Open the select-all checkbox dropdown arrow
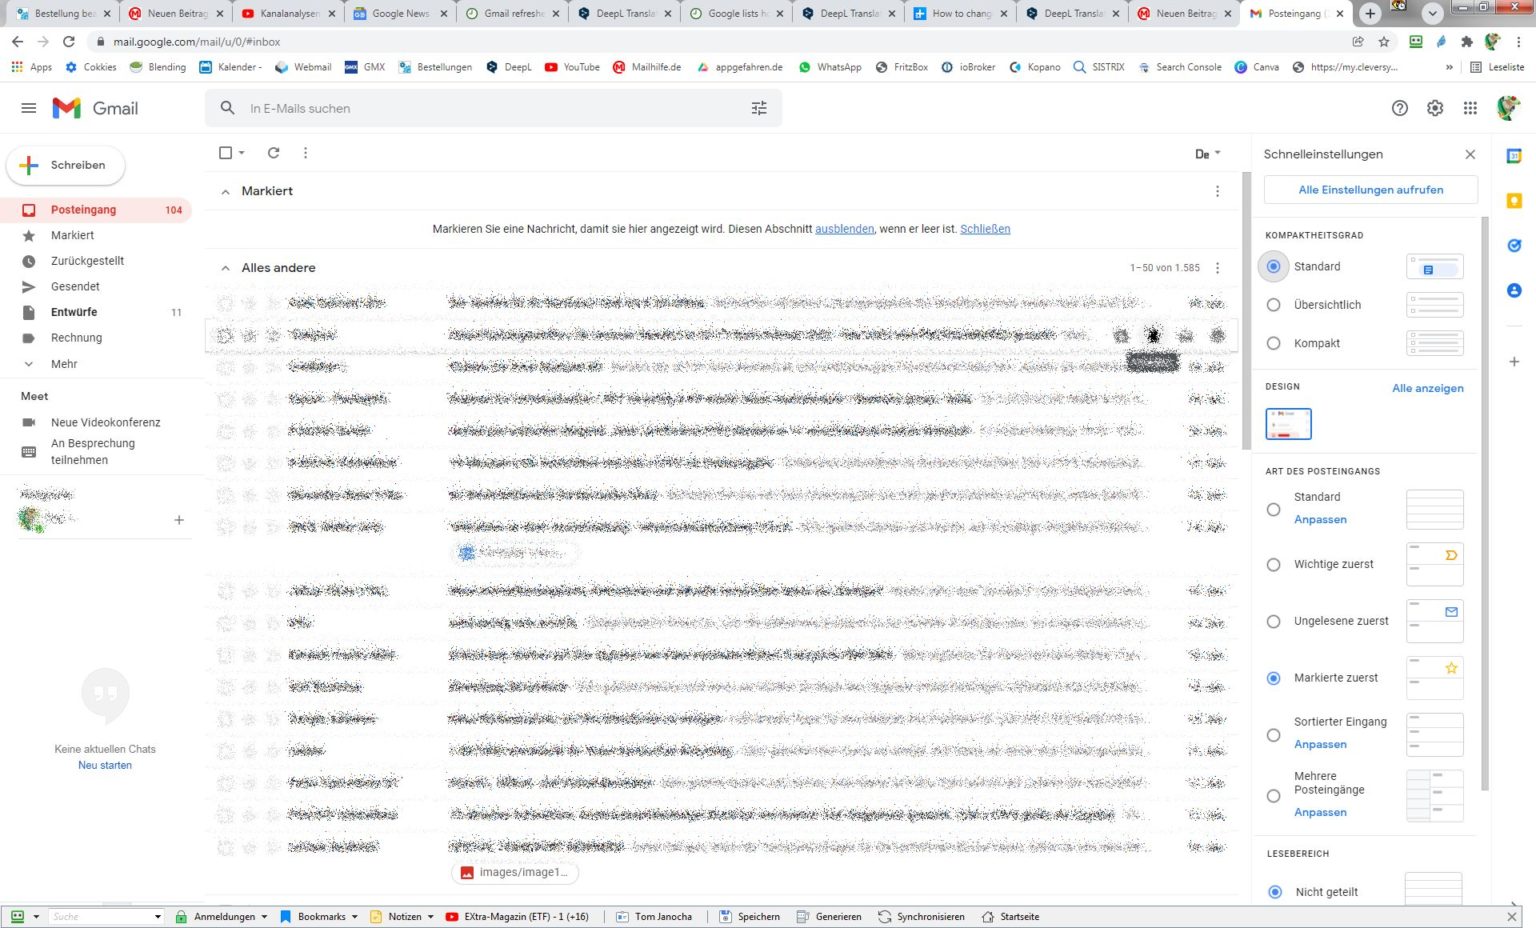This screenshot has height=928, width=1536. pos(242,153)
